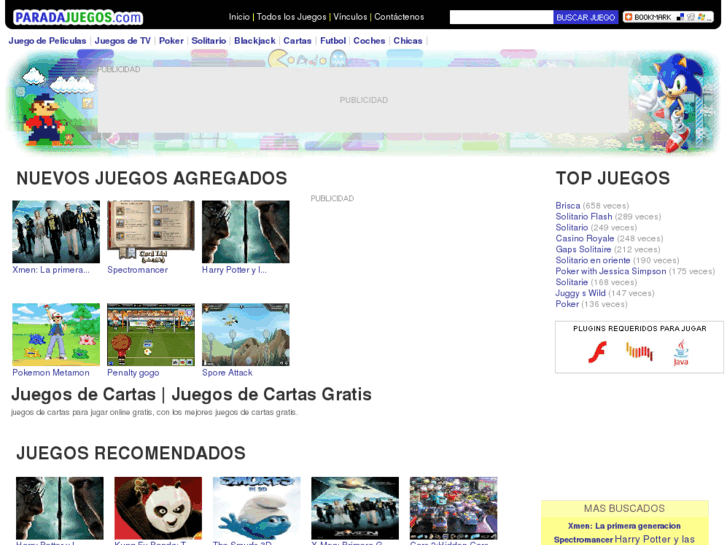Open Harry Potter thumbnail in new games

click(x=246, y=231)
